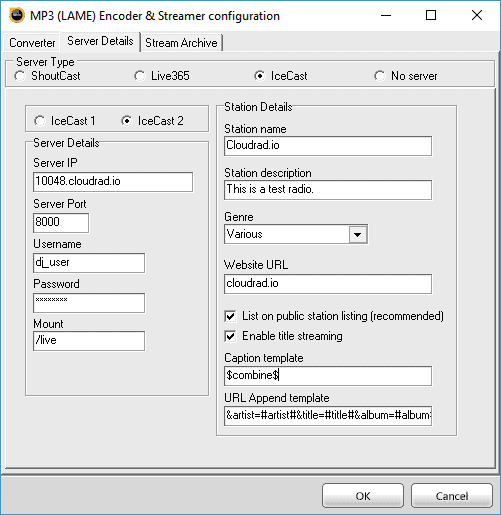Click the app icon in title bar

pyautogui.click(x=17, y=15)
